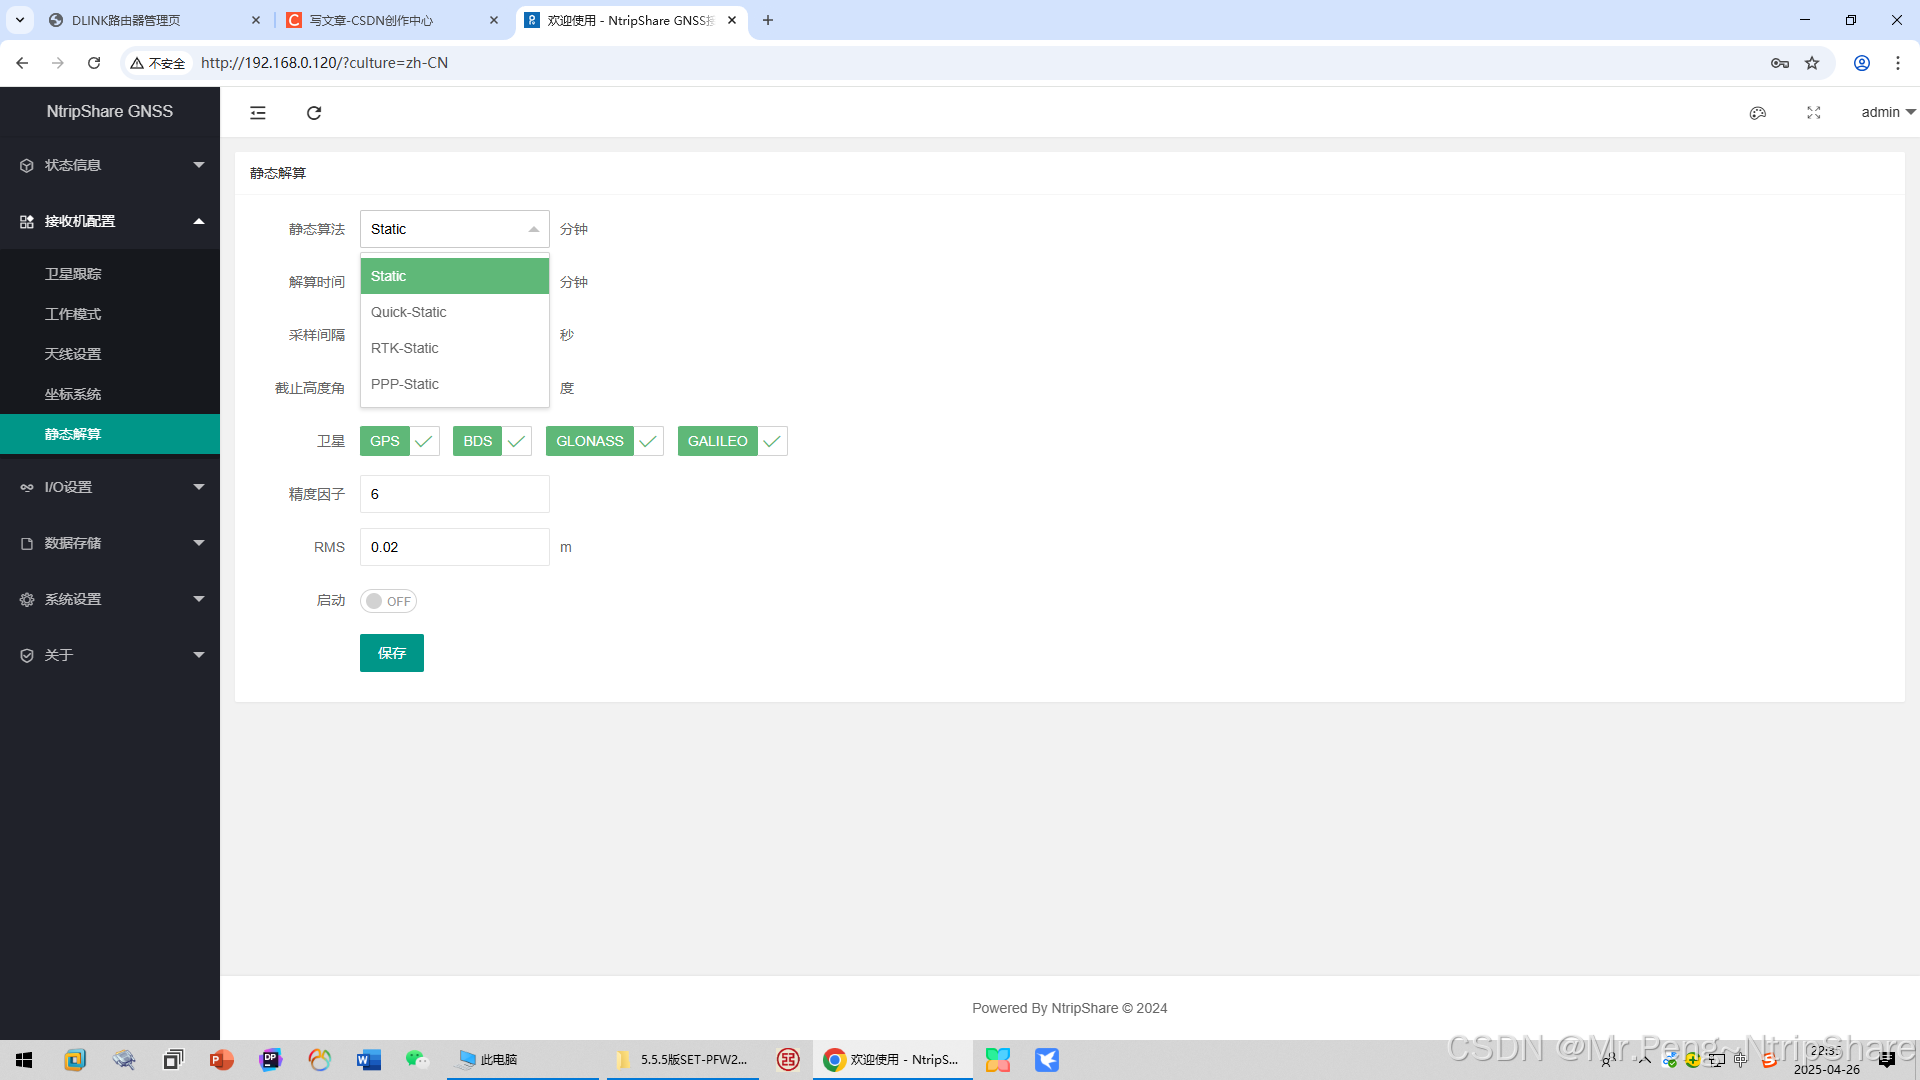This screenshot has width=1920, height=1080.
Task: Click the browser profile avatar icon
Action: click(1862, 63)
